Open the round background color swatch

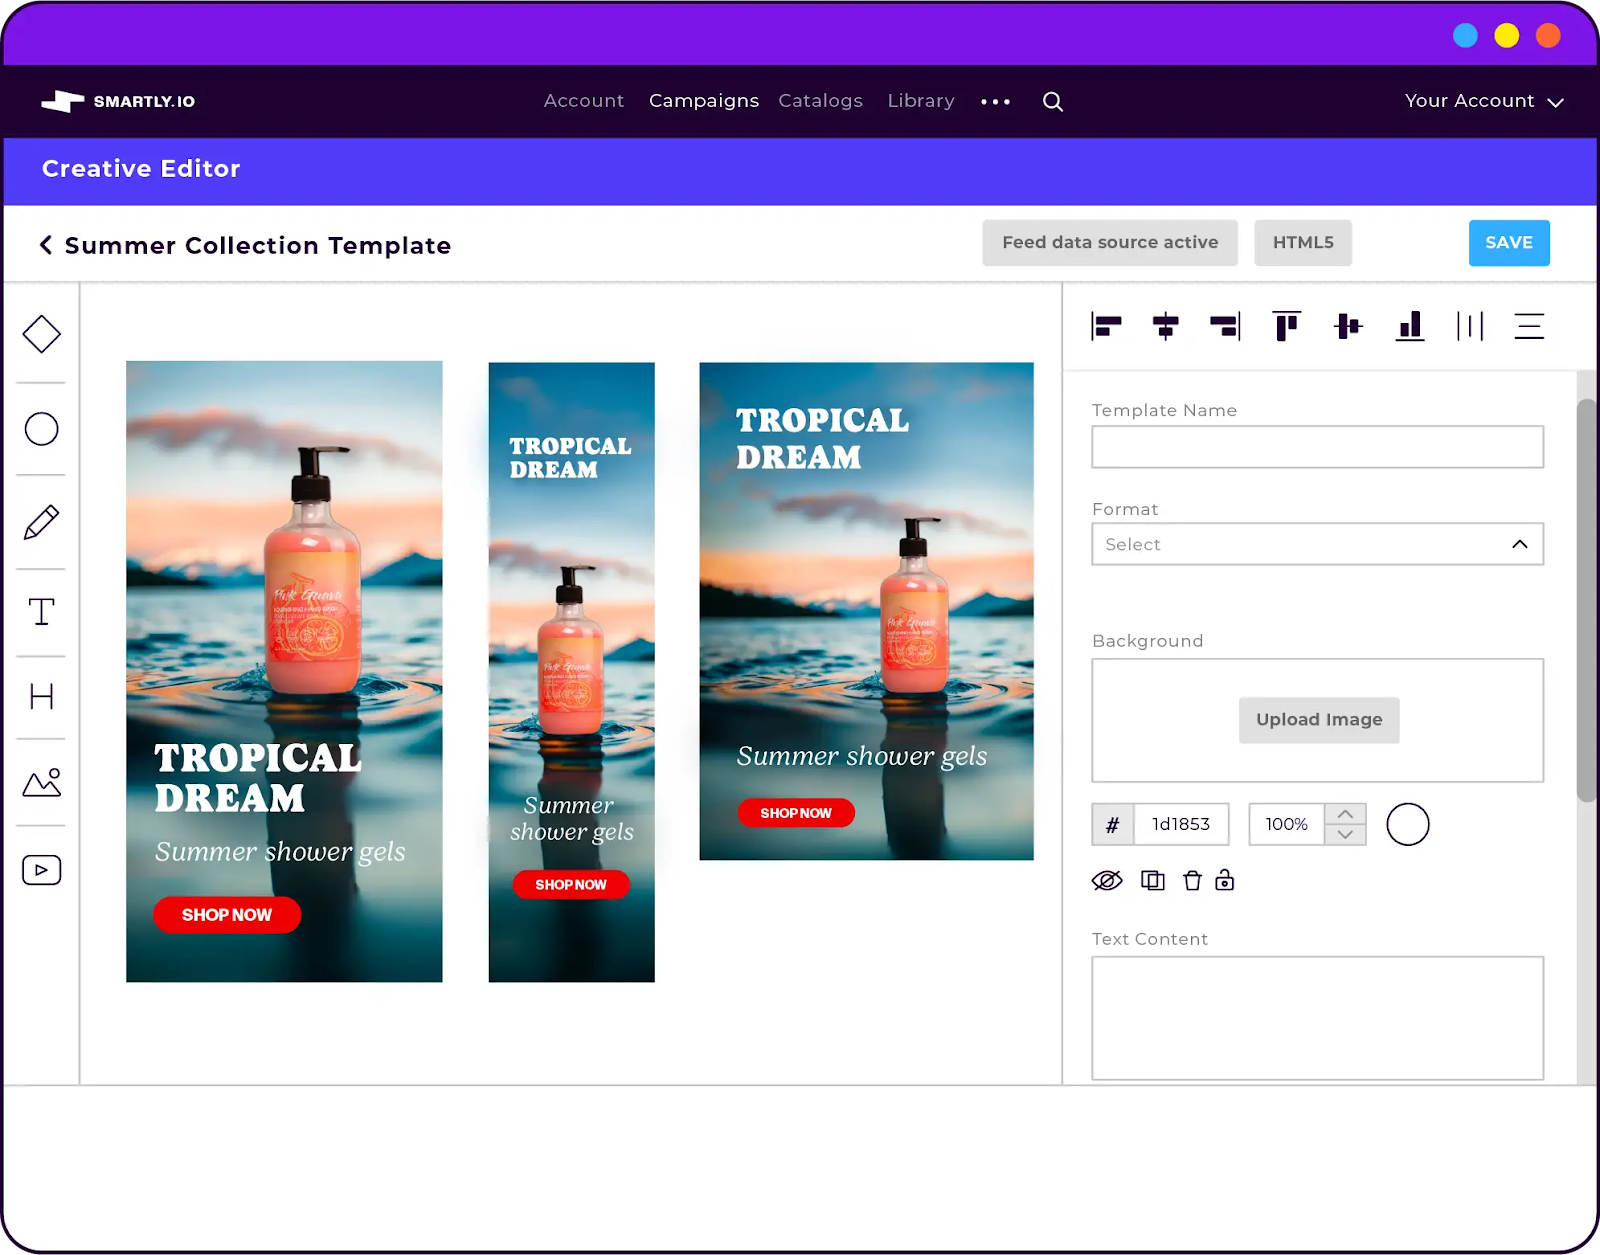[x=1407, y=825]
